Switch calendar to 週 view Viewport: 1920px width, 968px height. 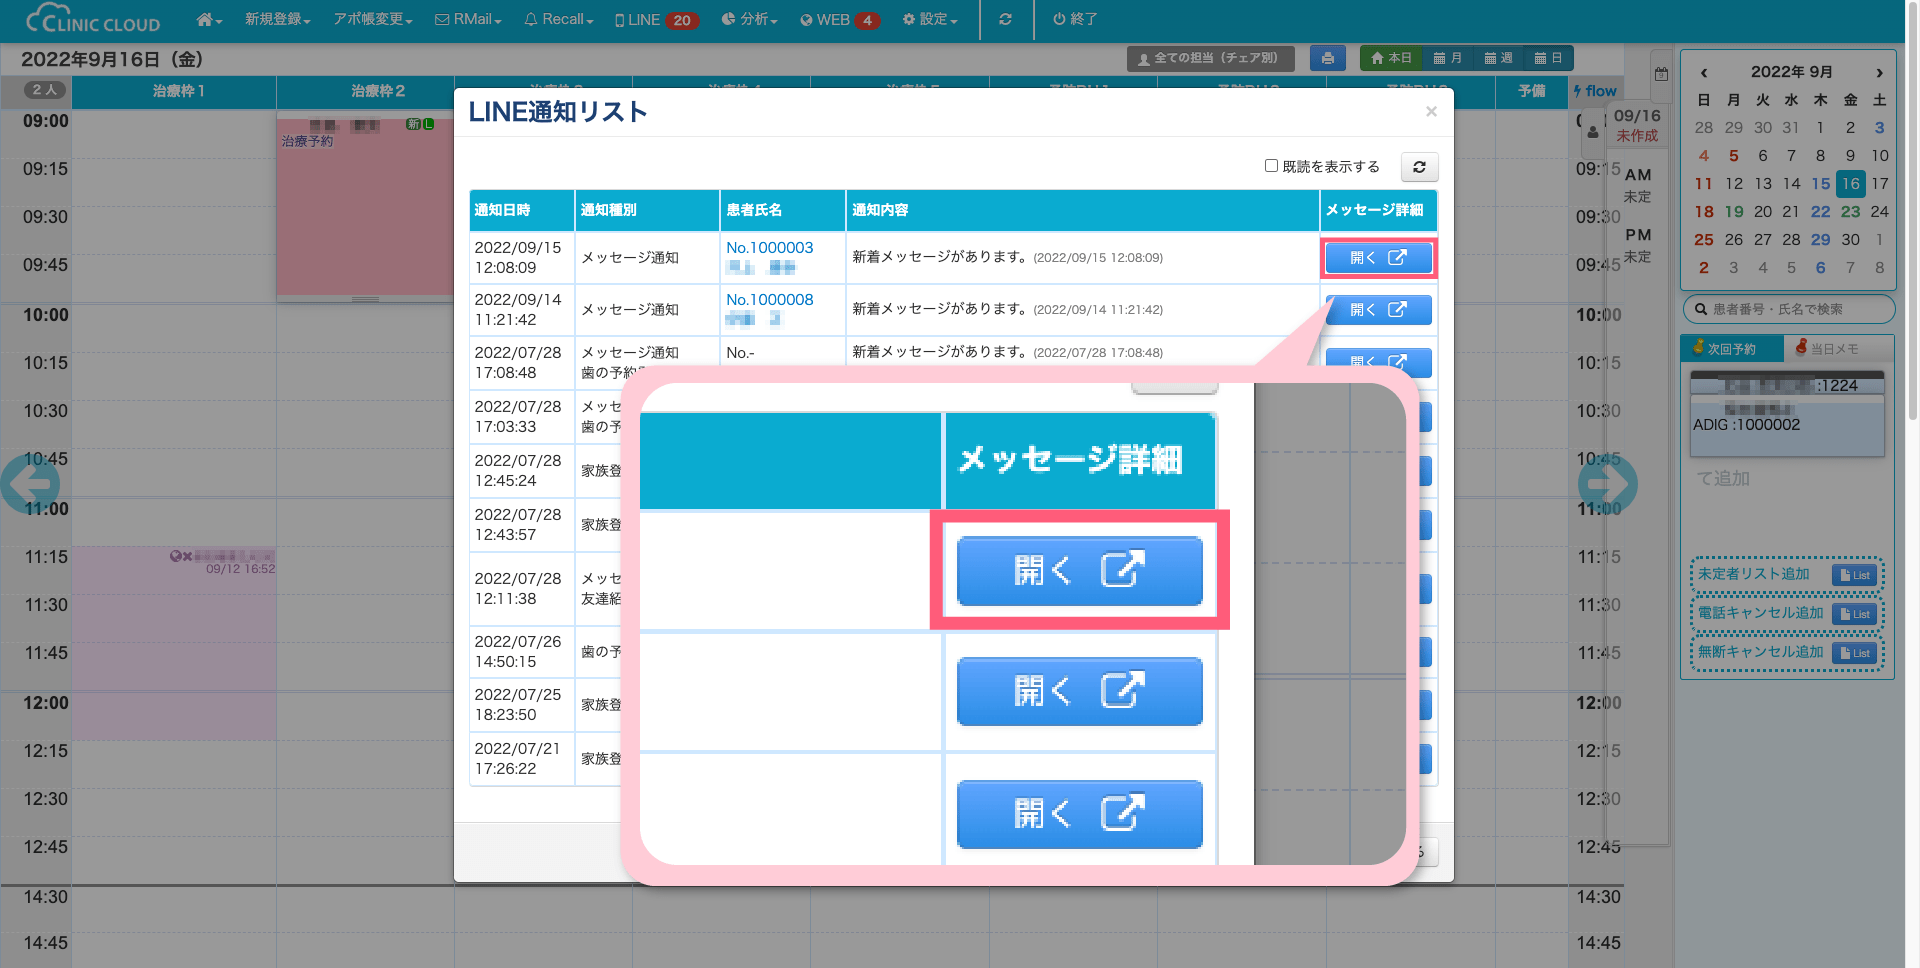click(x=1498, y=59)
